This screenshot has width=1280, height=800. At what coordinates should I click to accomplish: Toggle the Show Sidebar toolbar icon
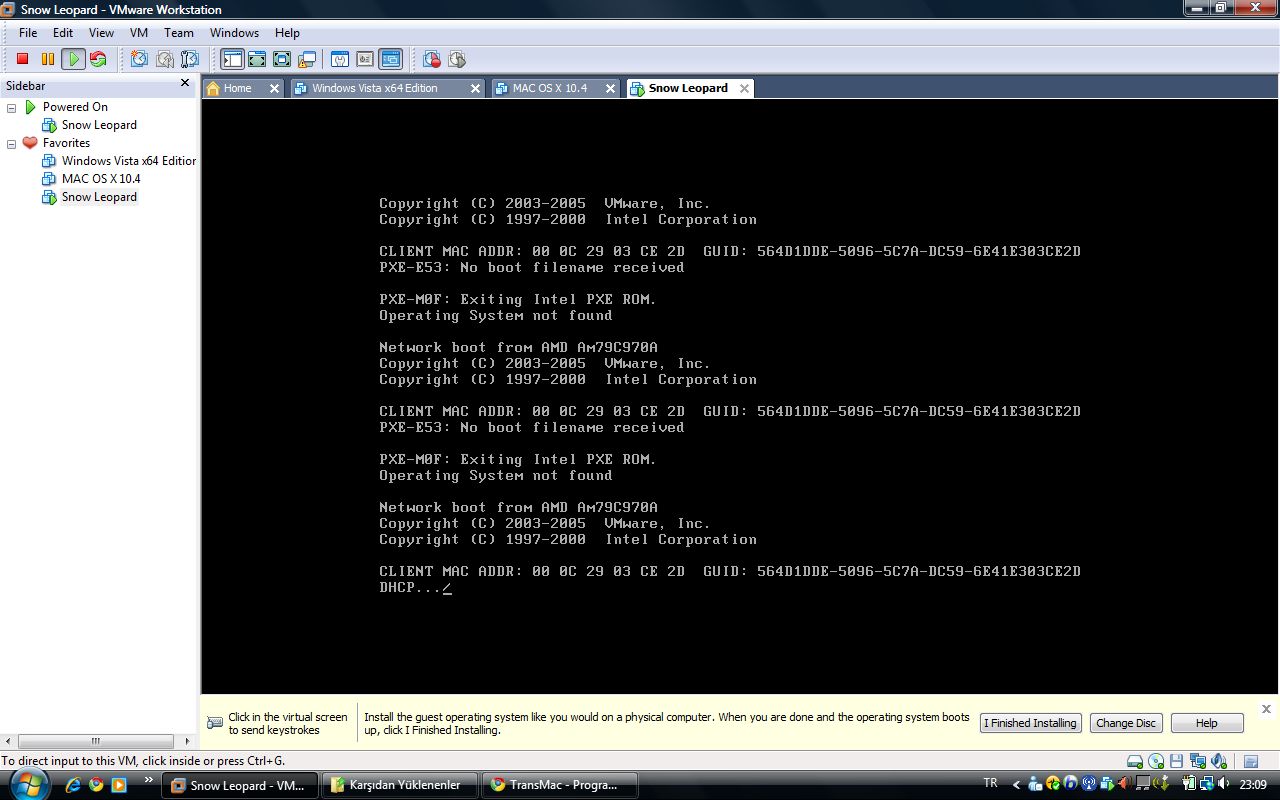pos(232,59)
